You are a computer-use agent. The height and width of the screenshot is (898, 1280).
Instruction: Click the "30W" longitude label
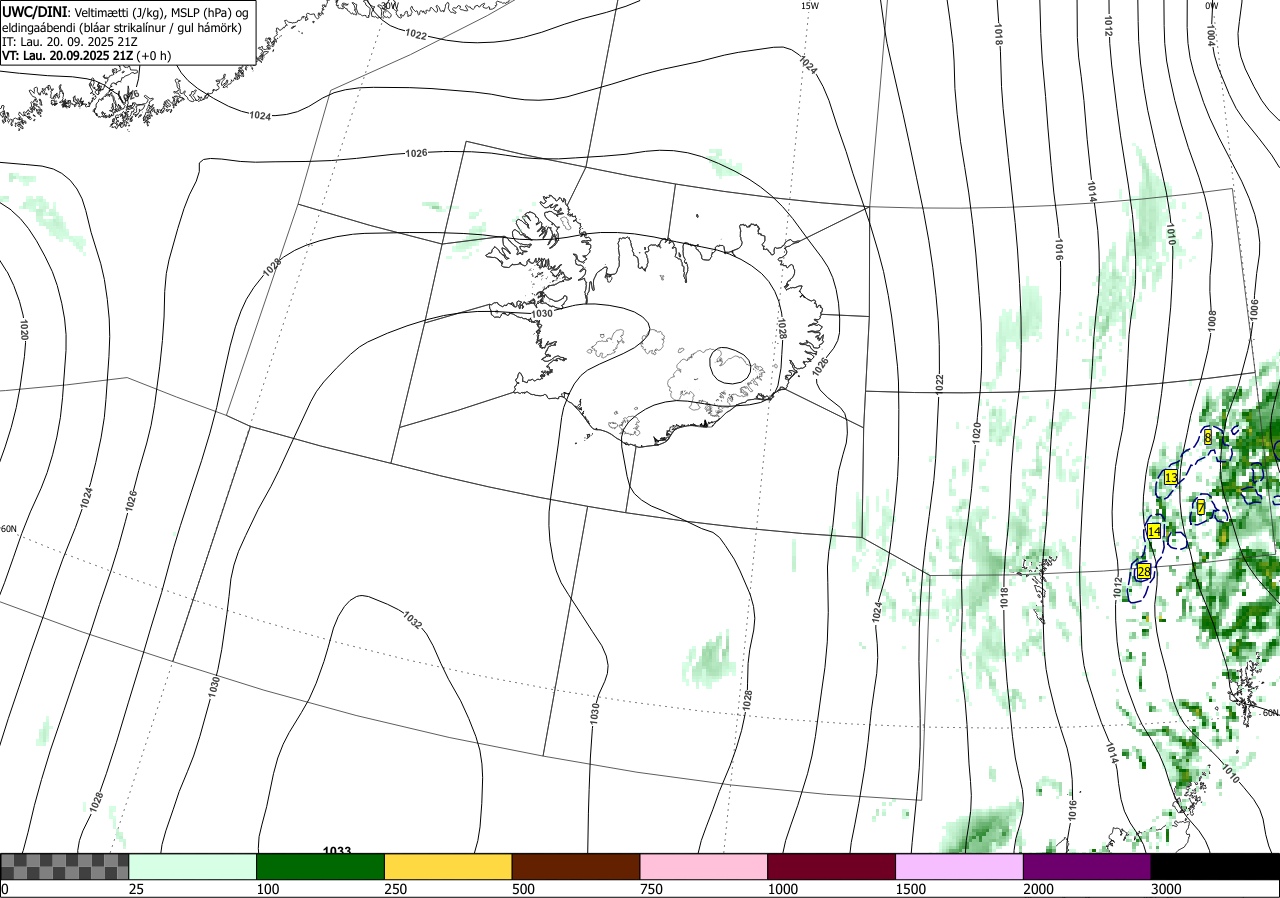pyautogui.click(x=389, y=6)
